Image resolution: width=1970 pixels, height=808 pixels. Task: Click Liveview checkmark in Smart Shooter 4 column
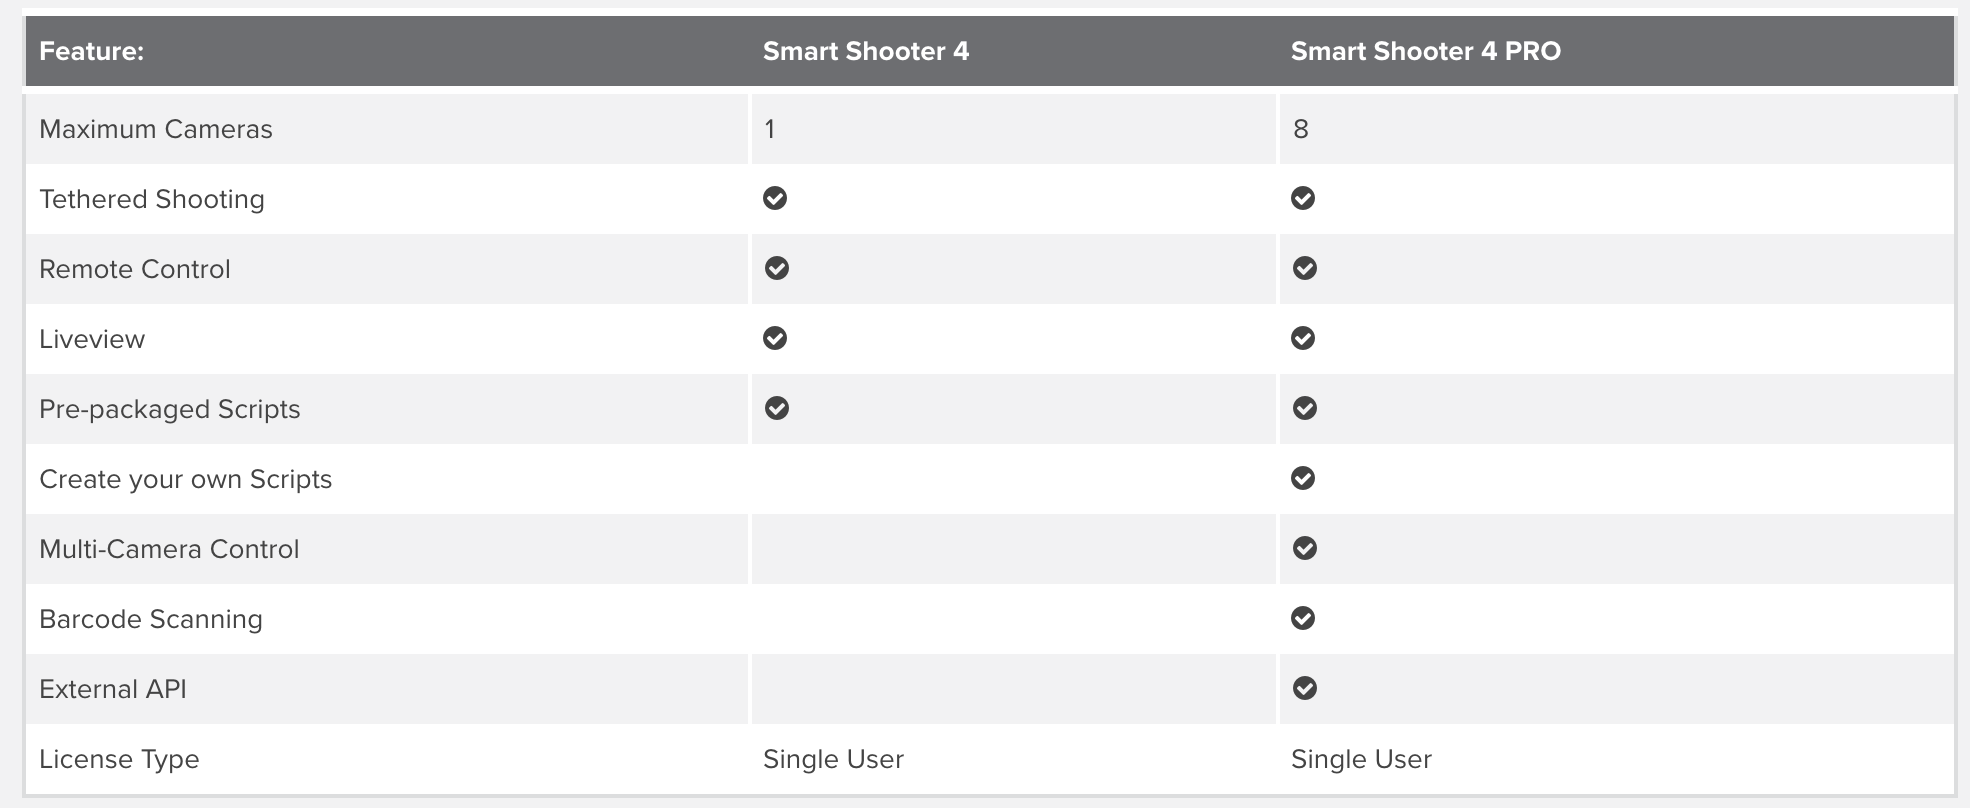tap(775, 338)
